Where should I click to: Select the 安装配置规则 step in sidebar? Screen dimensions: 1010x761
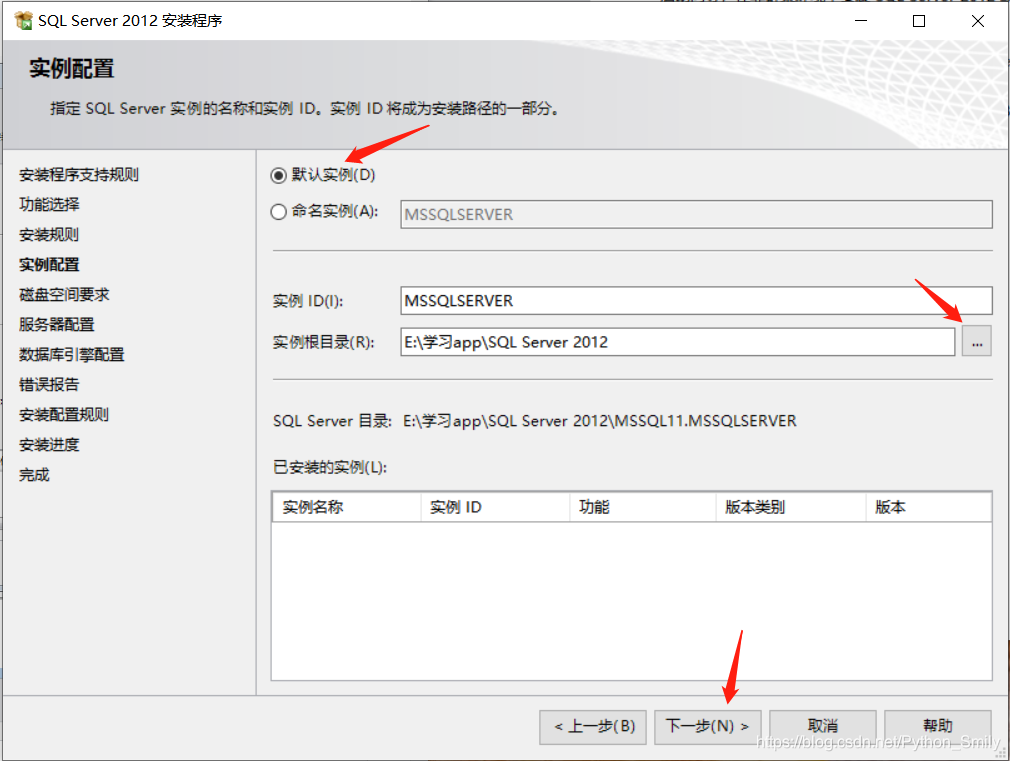pyautogui.click(x=64, y=414)
